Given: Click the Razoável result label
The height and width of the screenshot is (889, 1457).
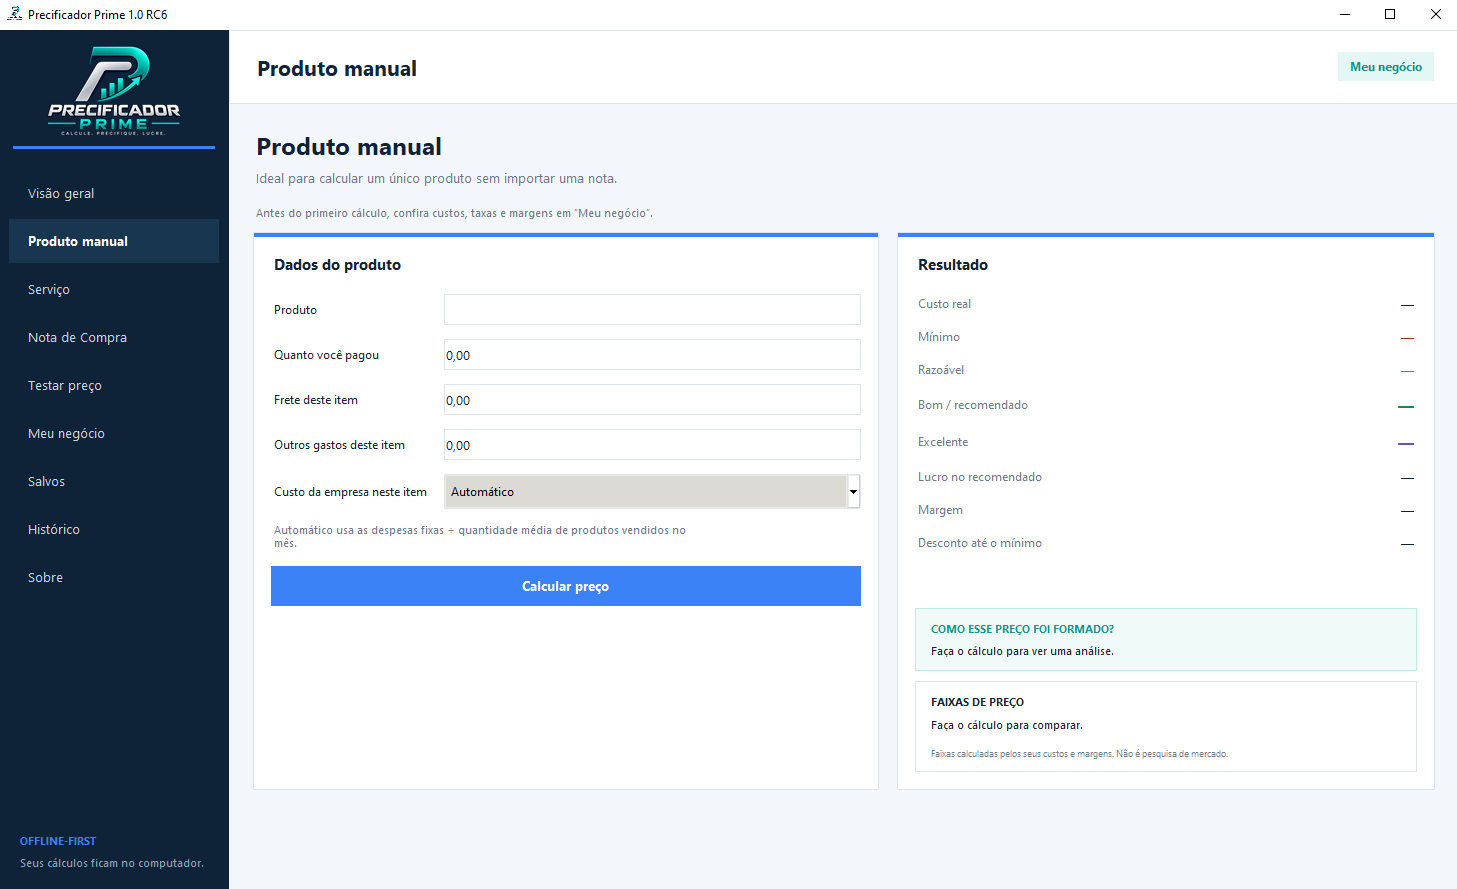Looking at the screenshot, I should click(941, 370).
